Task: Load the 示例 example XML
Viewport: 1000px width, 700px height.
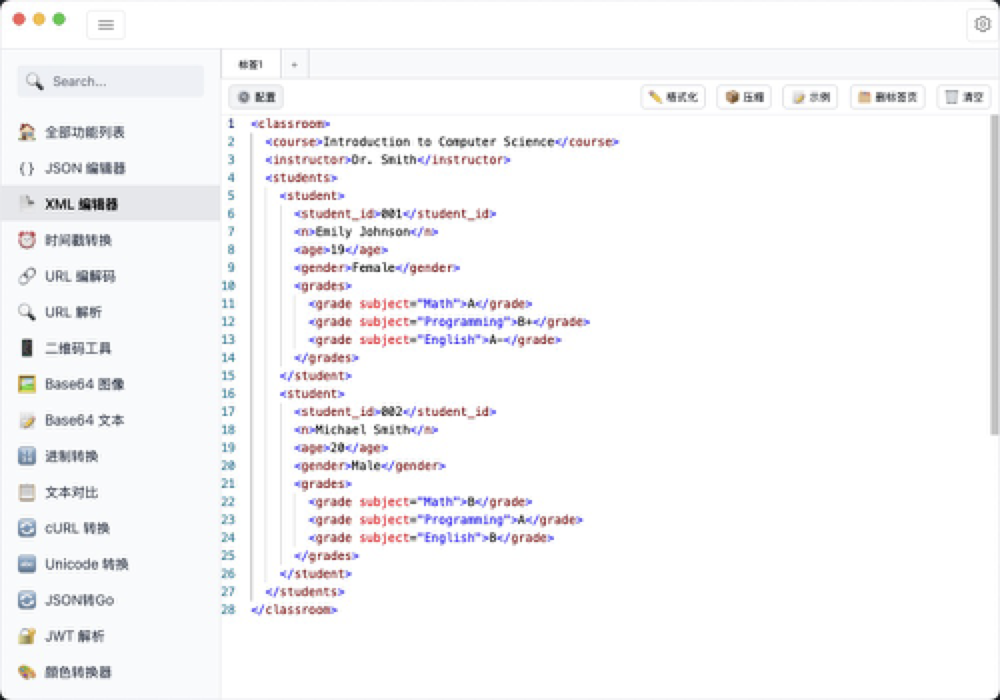Action: [x=809, y=96]
